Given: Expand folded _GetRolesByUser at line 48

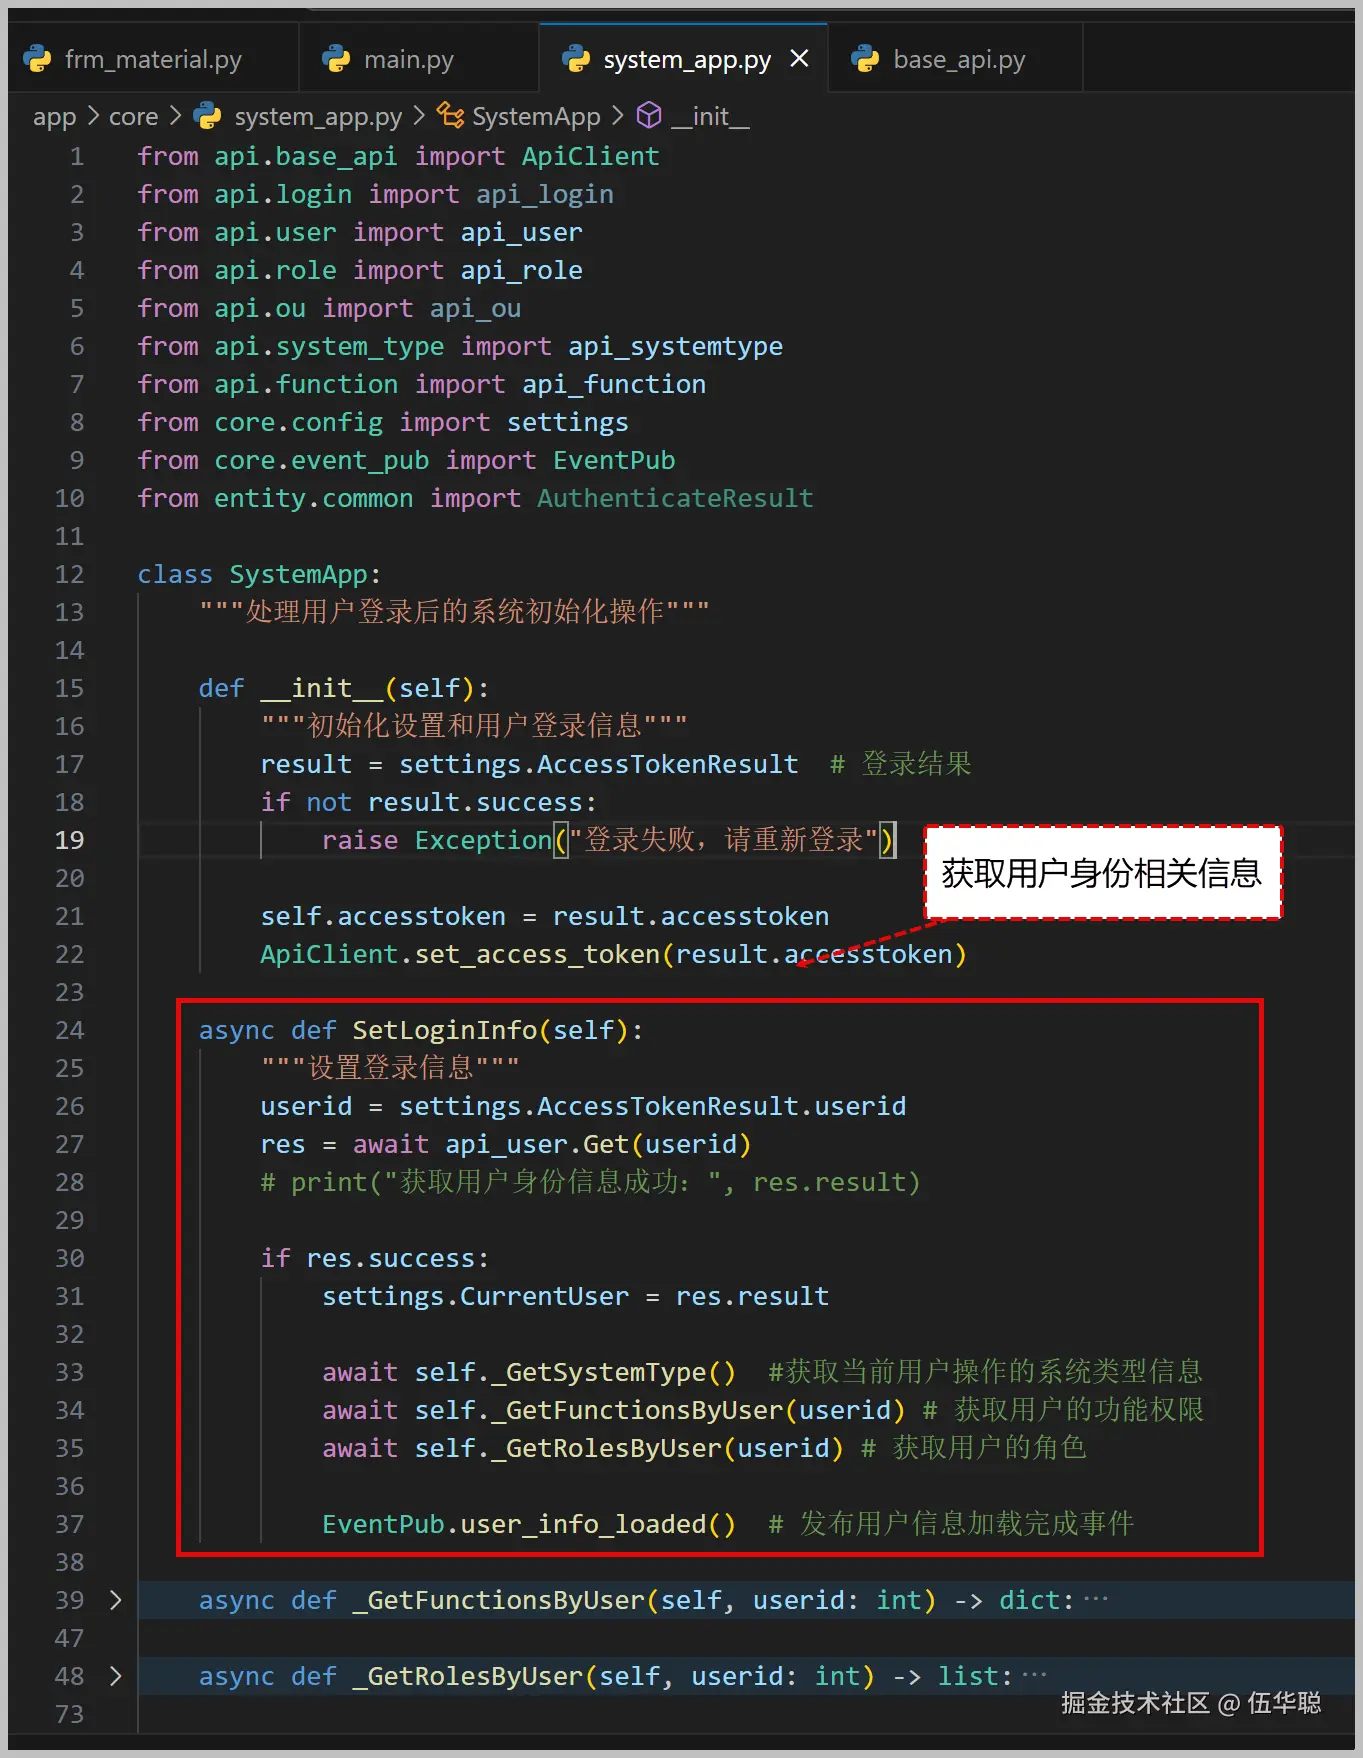Looking at the screenshot, I should [x=115, y=1676].
